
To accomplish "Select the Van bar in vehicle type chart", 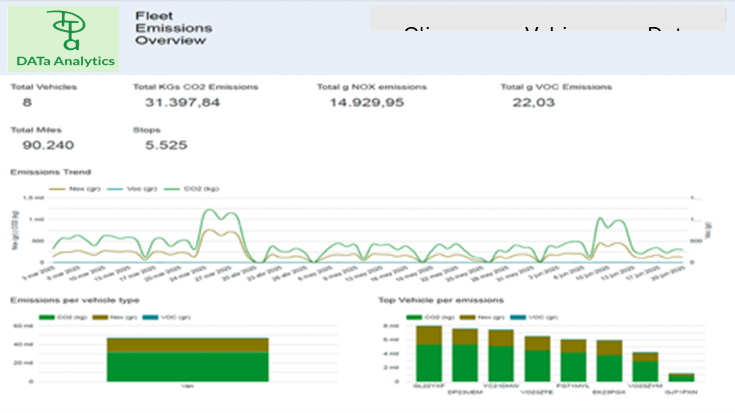I will [x=188, y=359].
